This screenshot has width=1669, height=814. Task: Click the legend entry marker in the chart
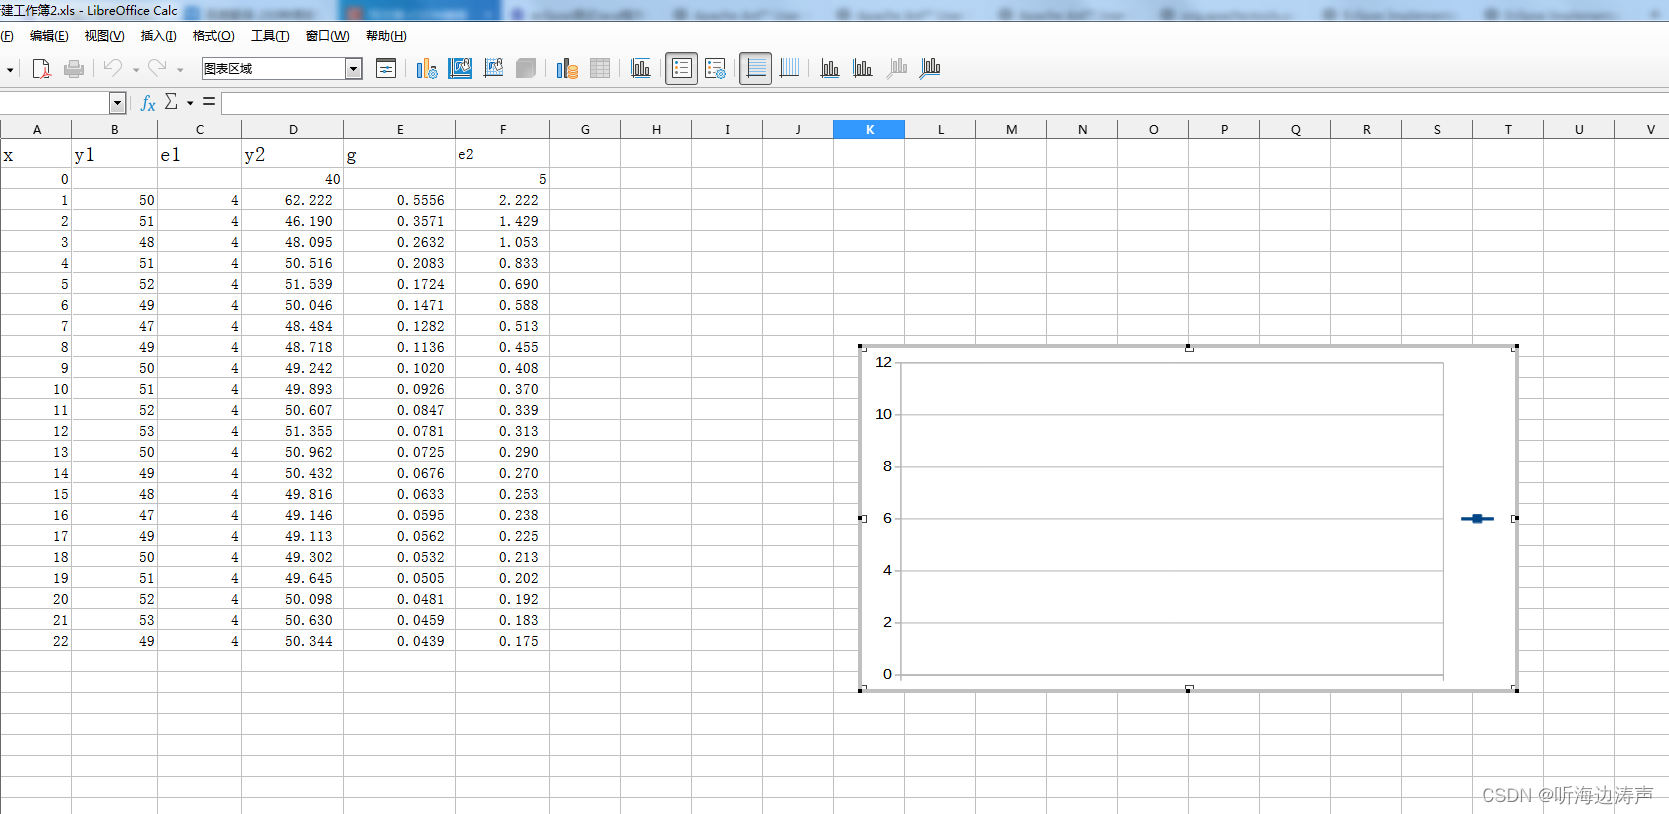[x=1477, y=518]
